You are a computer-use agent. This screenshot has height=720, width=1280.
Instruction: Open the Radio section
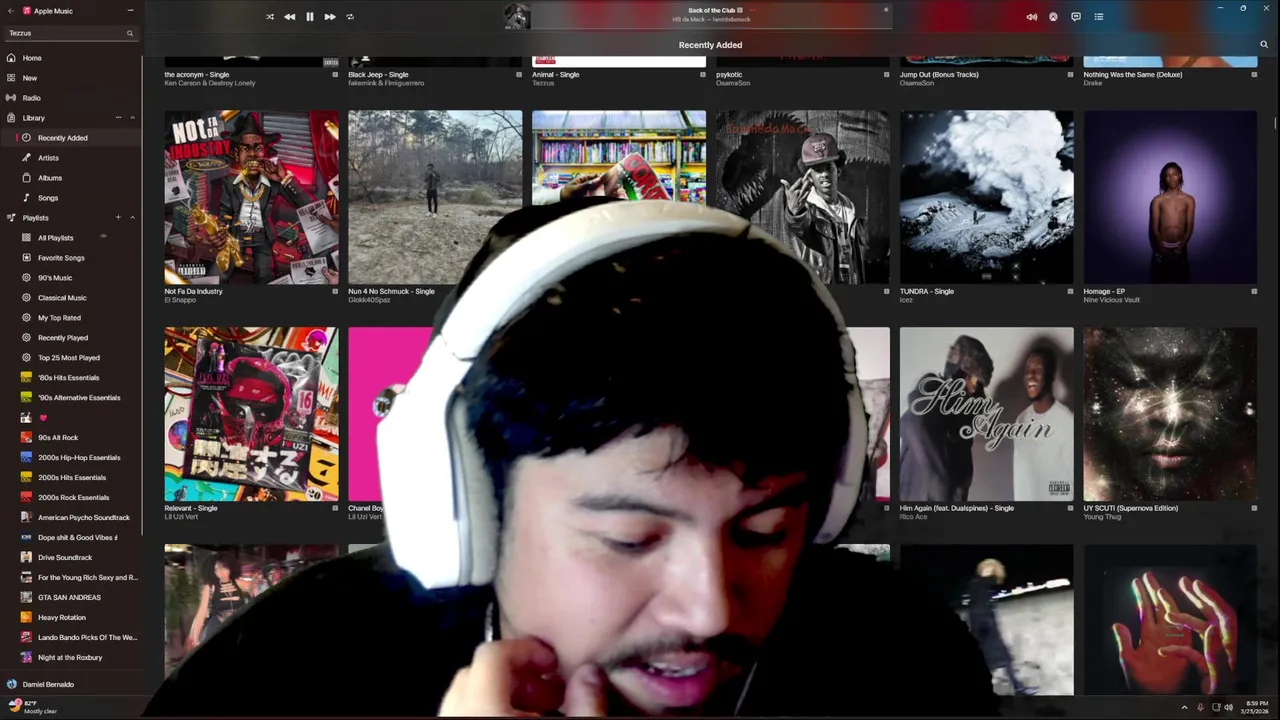click(70, 98)
